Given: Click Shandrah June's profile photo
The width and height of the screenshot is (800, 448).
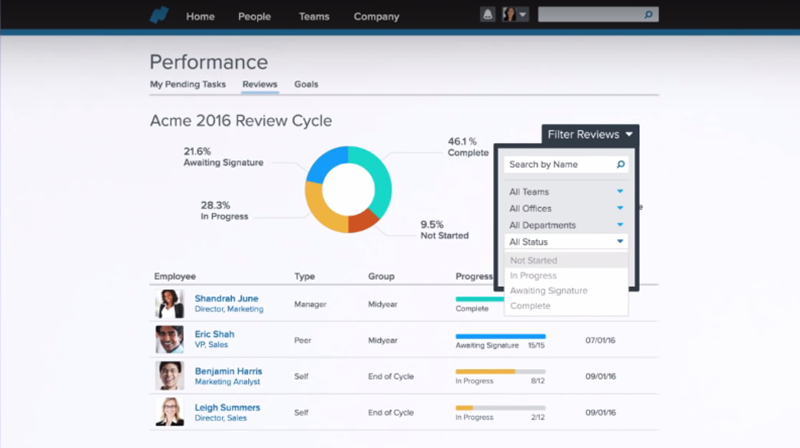Looking at the screenshot, I should pos(169,303).
